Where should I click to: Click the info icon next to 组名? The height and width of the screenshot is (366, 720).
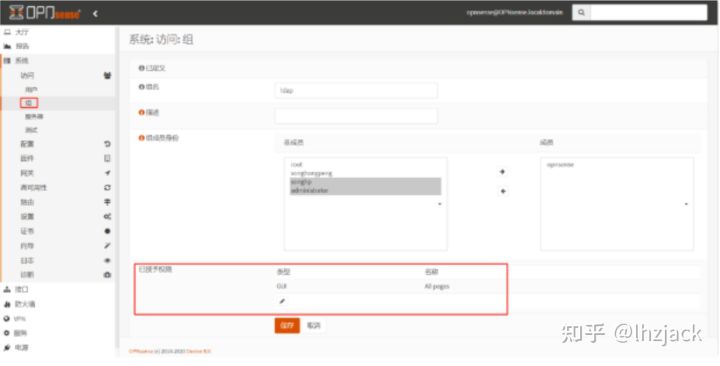pos(141,87)
